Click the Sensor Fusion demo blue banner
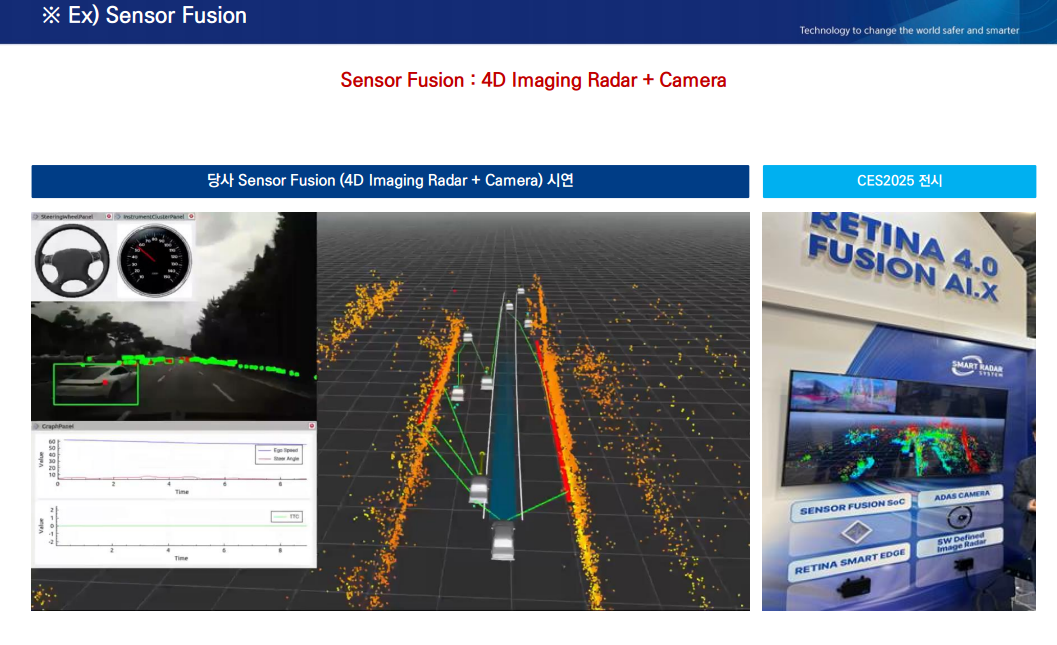 click(x=390, y=181)
